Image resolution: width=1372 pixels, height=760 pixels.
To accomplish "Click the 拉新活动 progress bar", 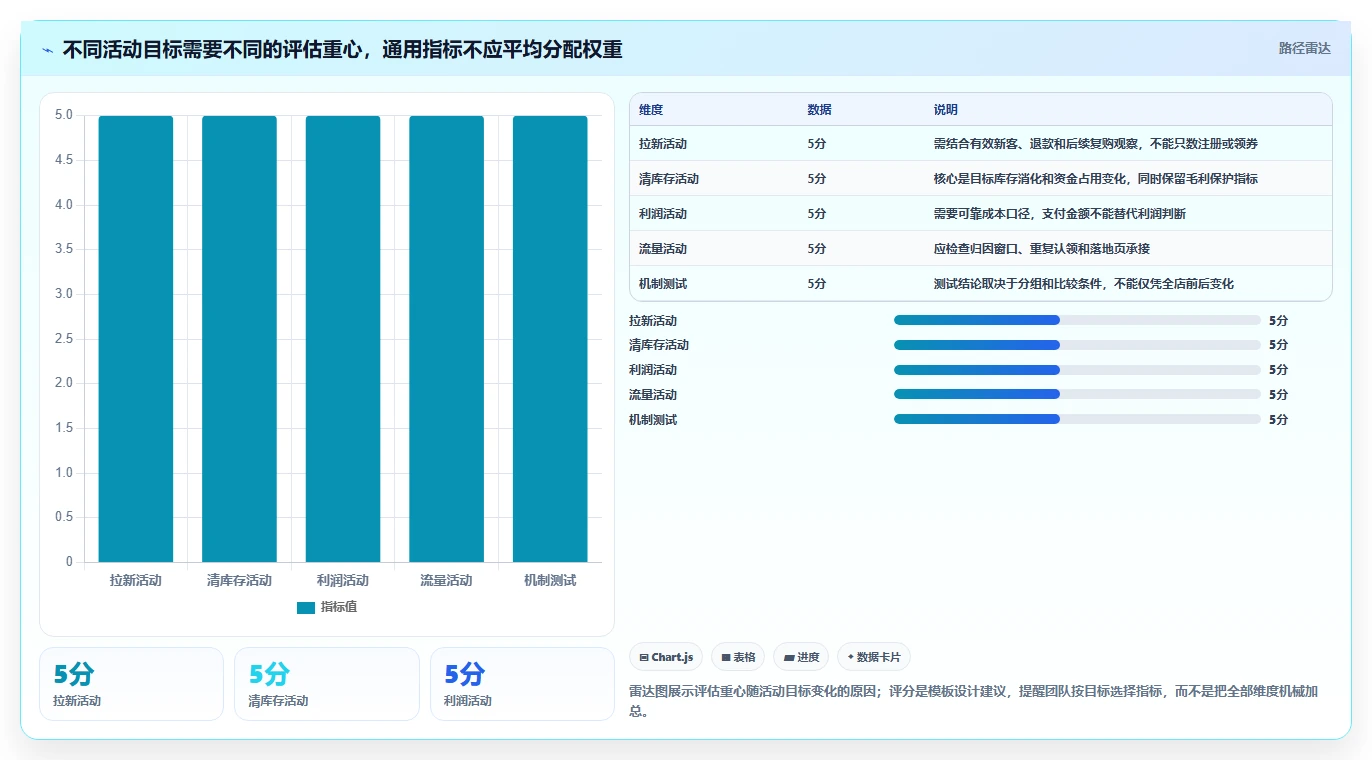I will pos(1077,320).
